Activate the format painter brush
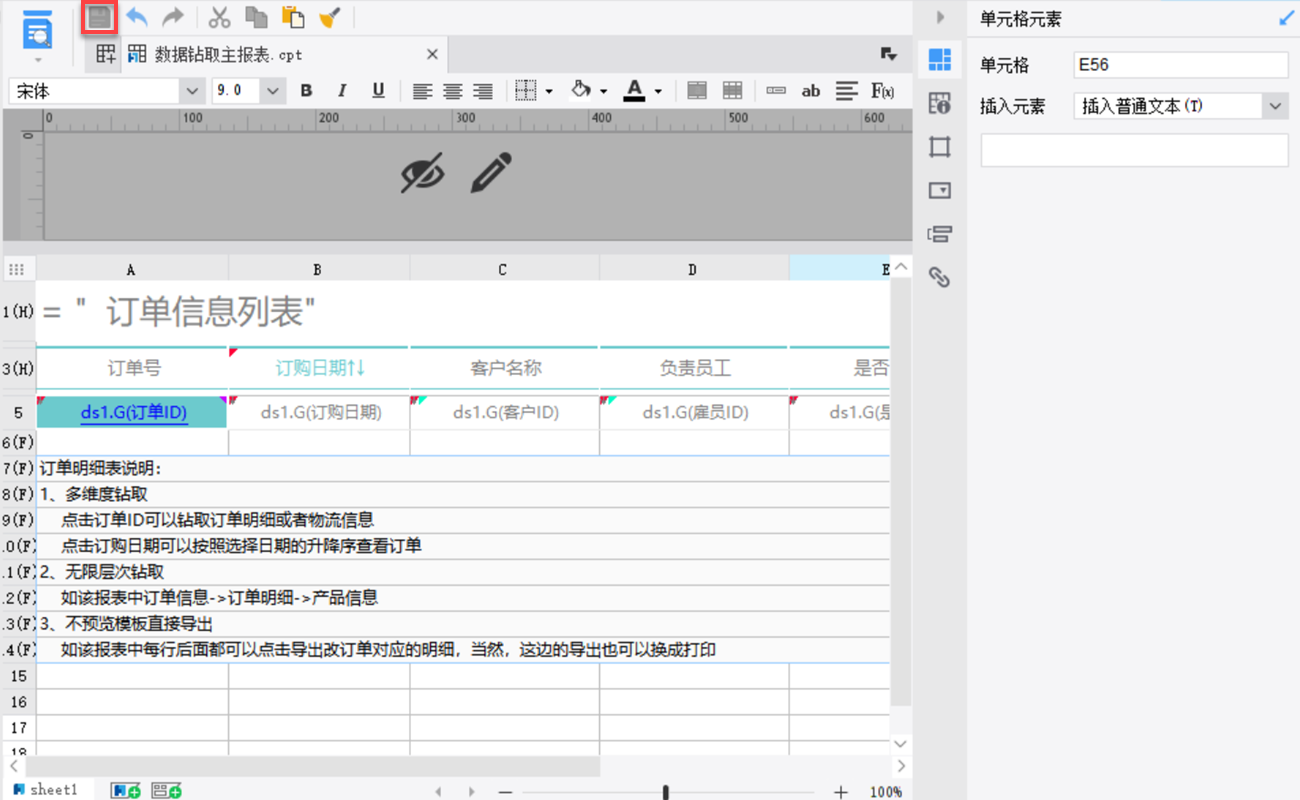Viewport: 1300px width, 800px height. [x=330, y=17]
